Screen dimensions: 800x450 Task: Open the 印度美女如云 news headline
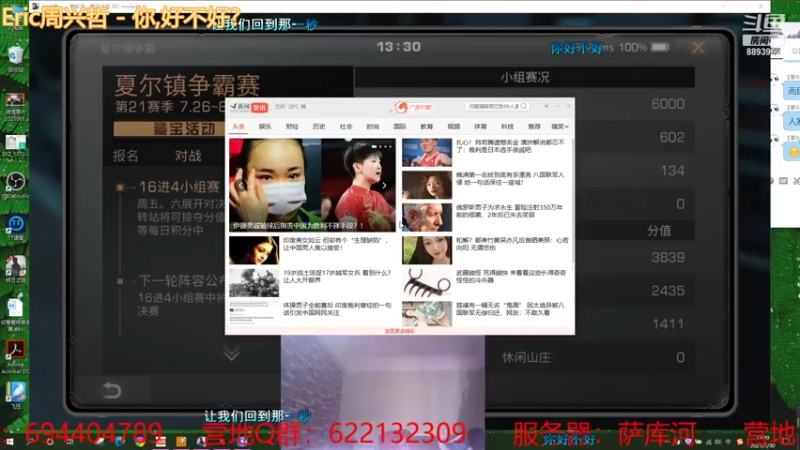[336, 243]
